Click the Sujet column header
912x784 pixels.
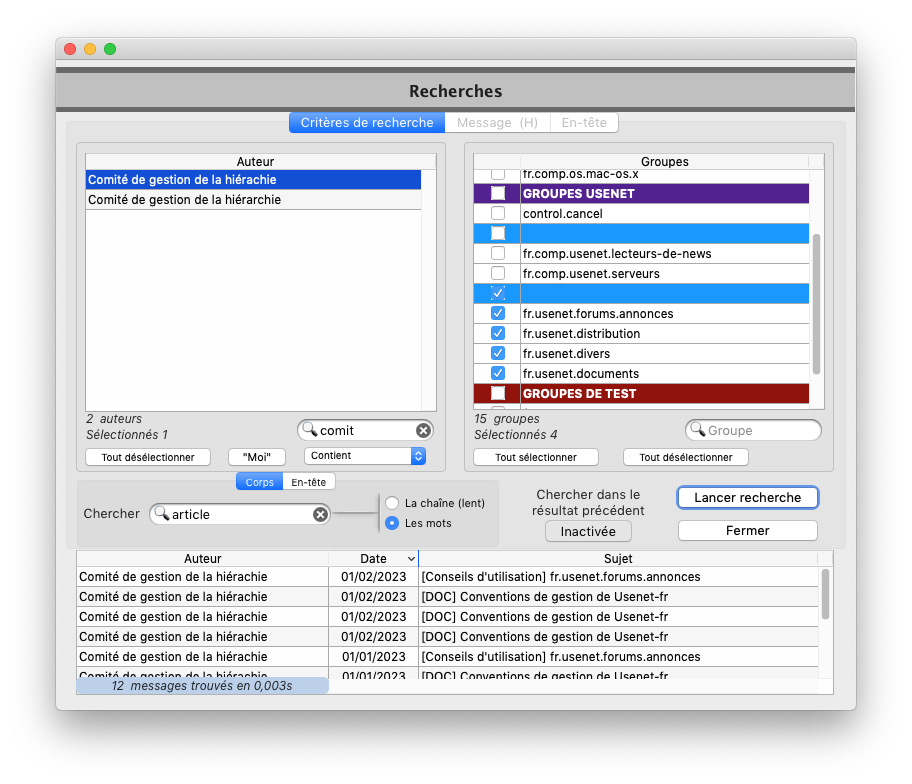[618, 559]
